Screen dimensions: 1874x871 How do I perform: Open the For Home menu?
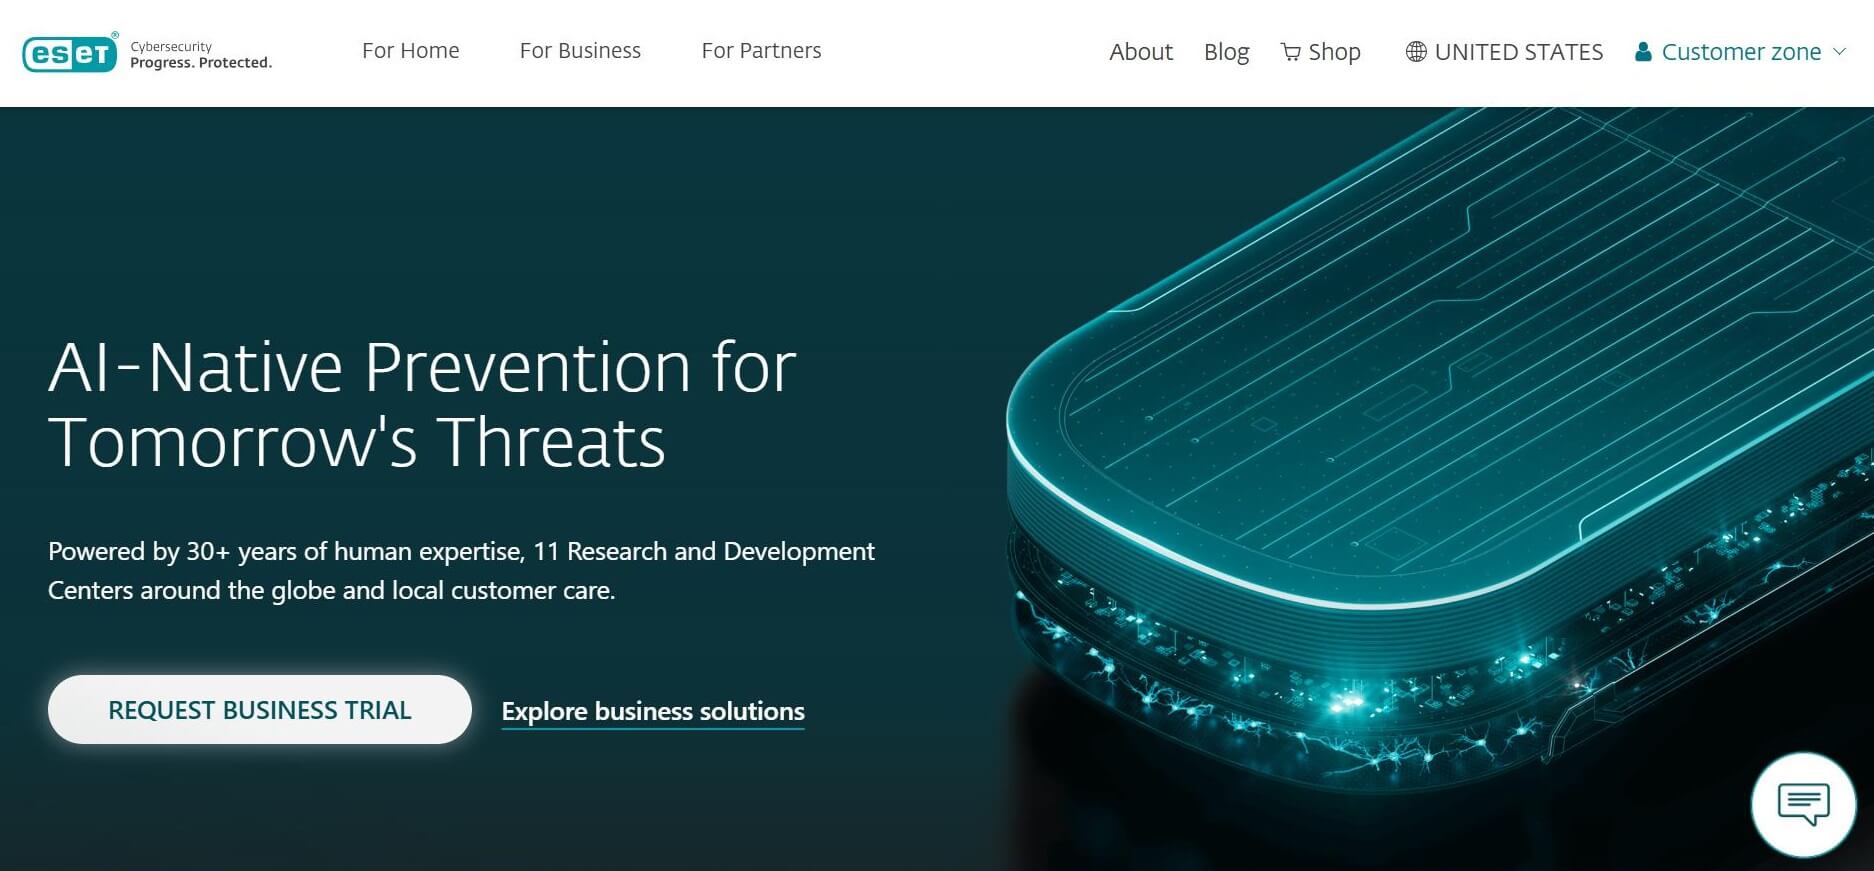pyautogui.click(x=410, y=51)
